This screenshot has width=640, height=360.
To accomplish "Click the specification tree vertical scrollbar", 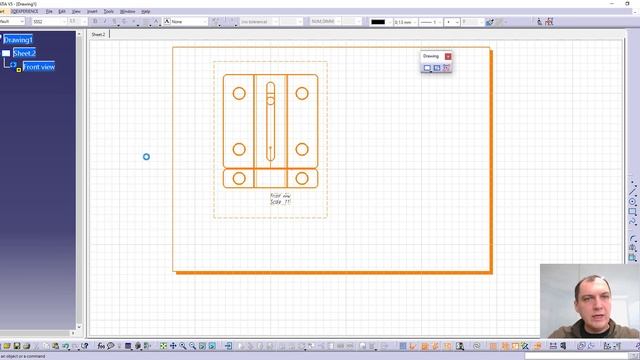I will [x=79, y=180].
